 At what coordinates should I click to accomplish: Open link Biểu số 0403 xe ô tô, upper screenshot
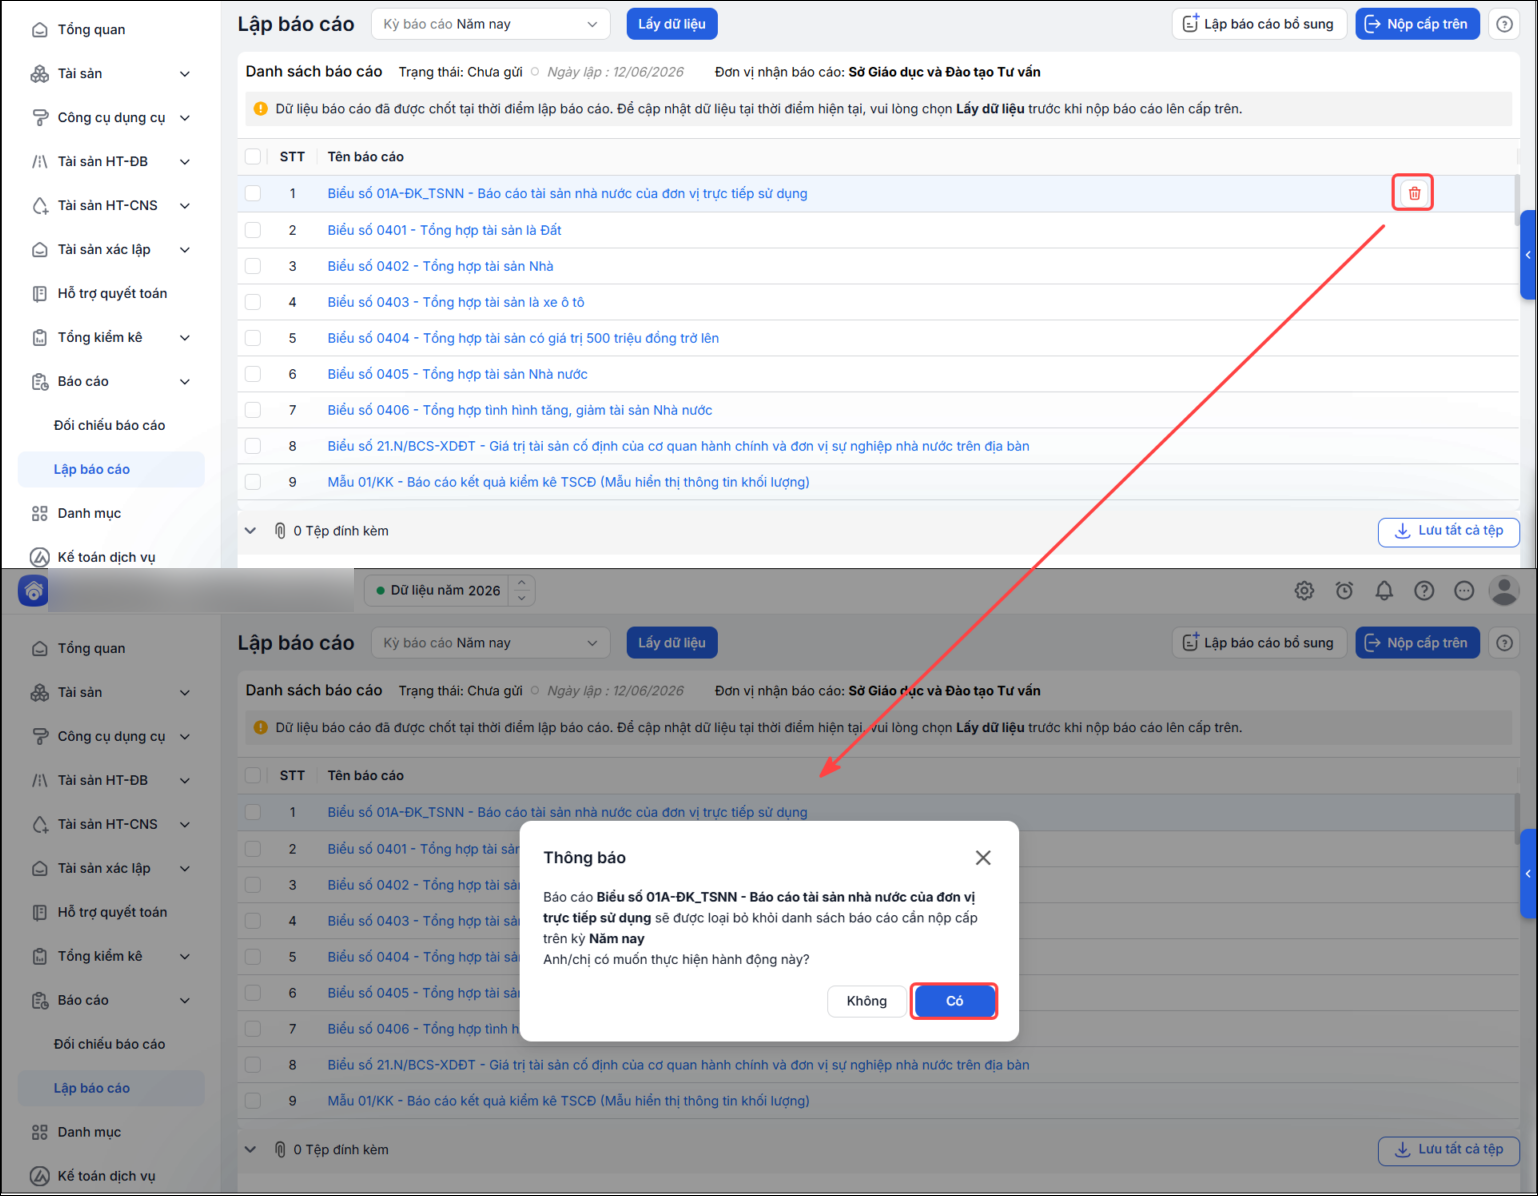tap(456, 302)
